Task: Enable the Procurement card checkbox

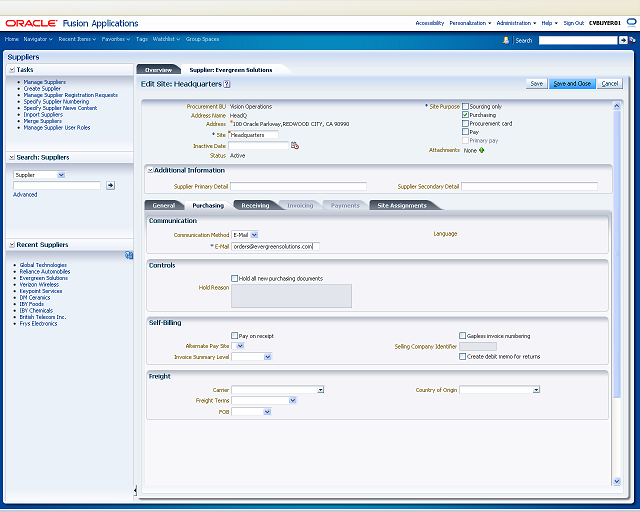Action: (x=465, y=123)
